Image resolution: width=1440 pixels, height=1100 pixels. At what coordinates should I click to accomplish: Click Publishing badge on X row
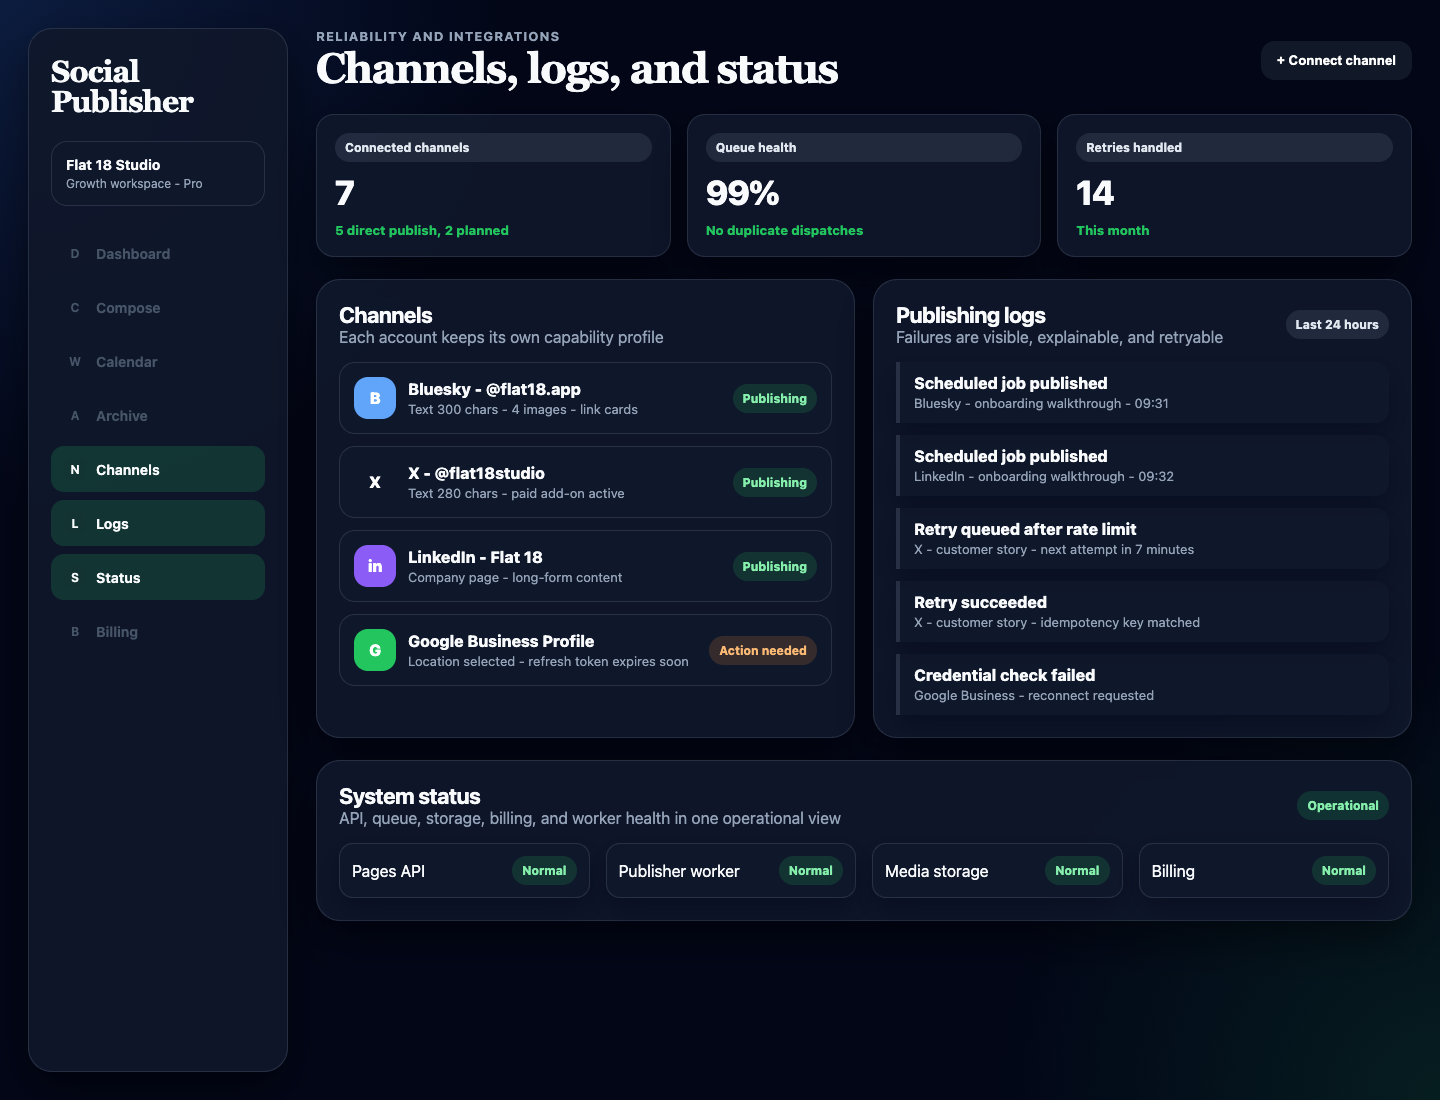click(x=774, y=482)
